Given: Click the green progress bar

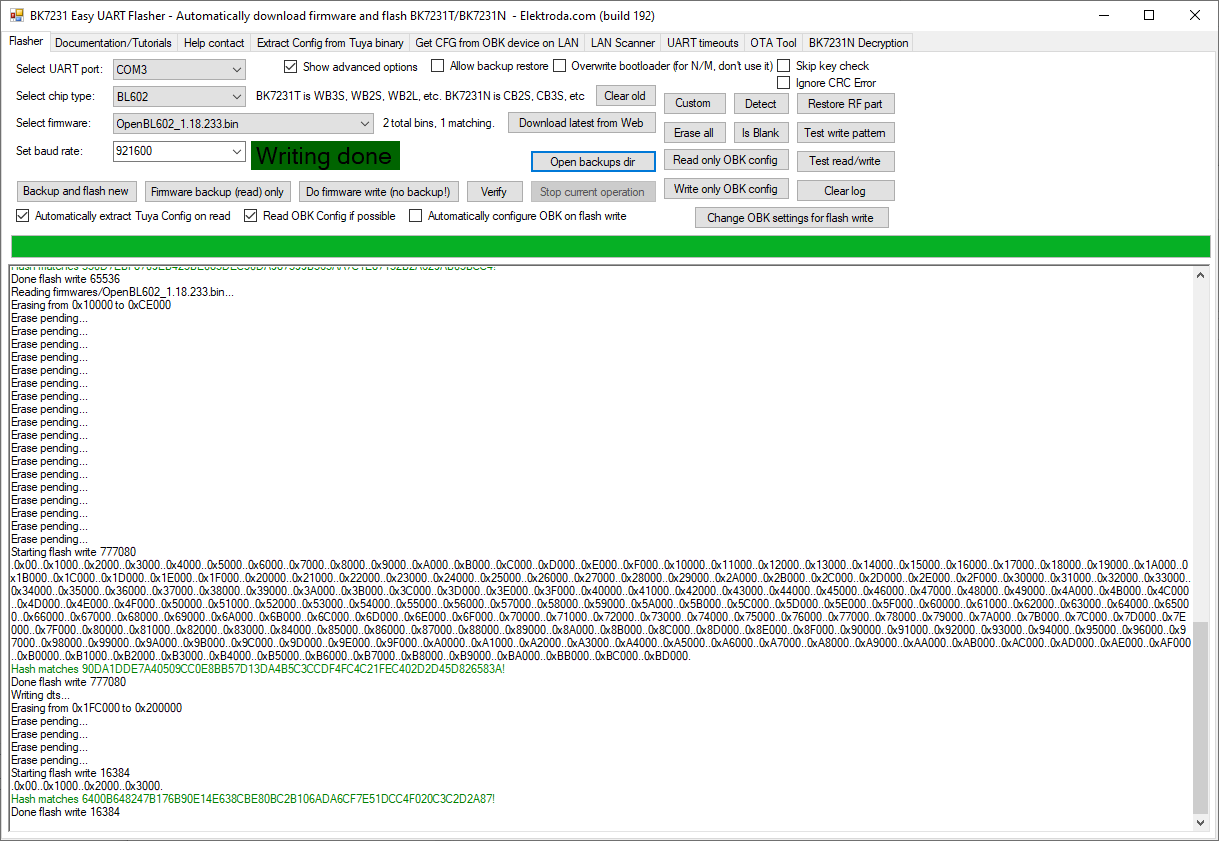Looking at the screenshot, I should pos(610,246).
